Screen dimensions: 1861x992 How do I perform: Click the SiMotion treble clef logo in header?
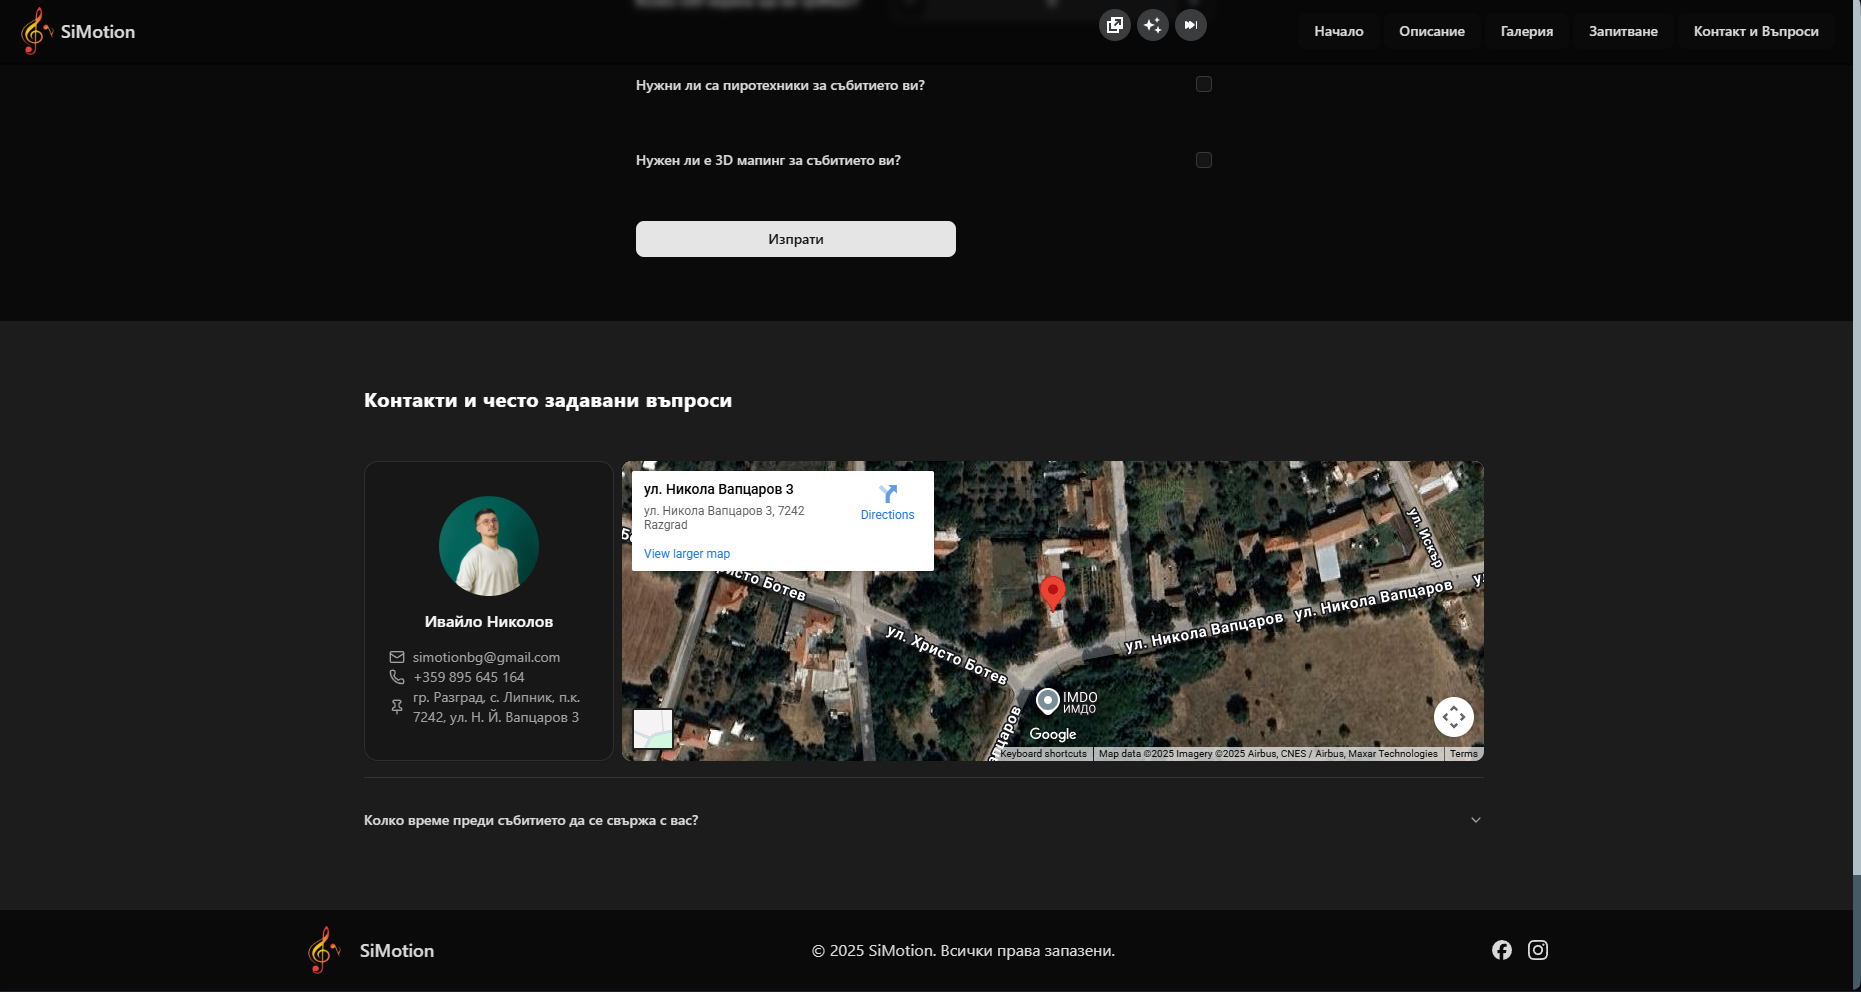coord(36,31)
